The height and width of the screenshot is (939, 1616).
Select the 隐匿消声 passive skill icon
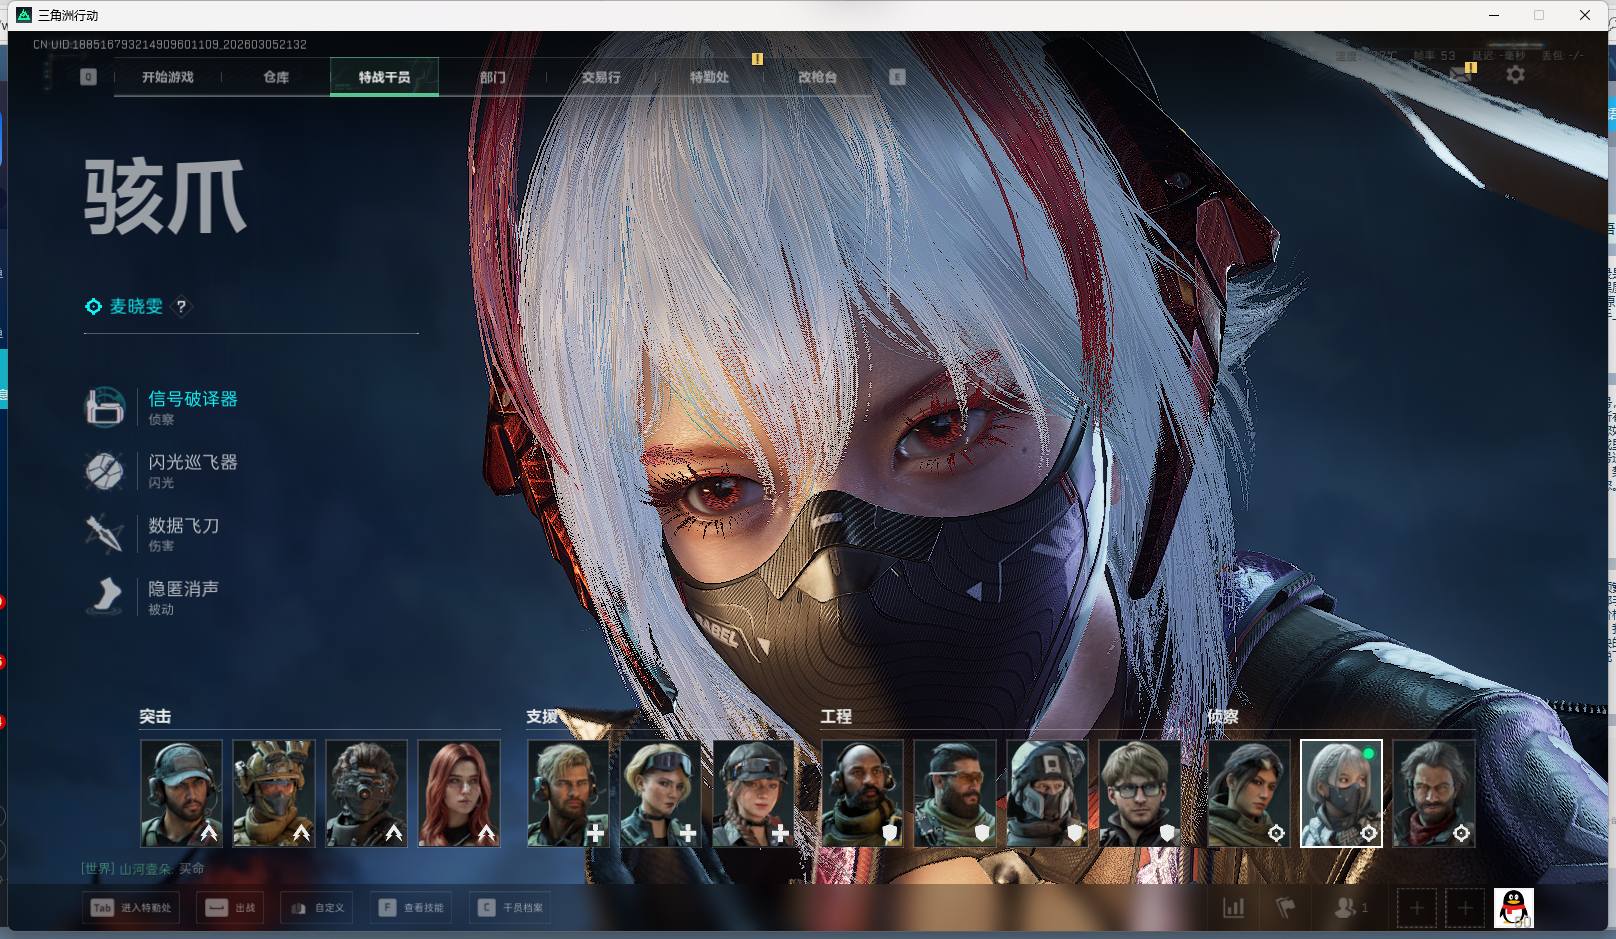(105, 596)
